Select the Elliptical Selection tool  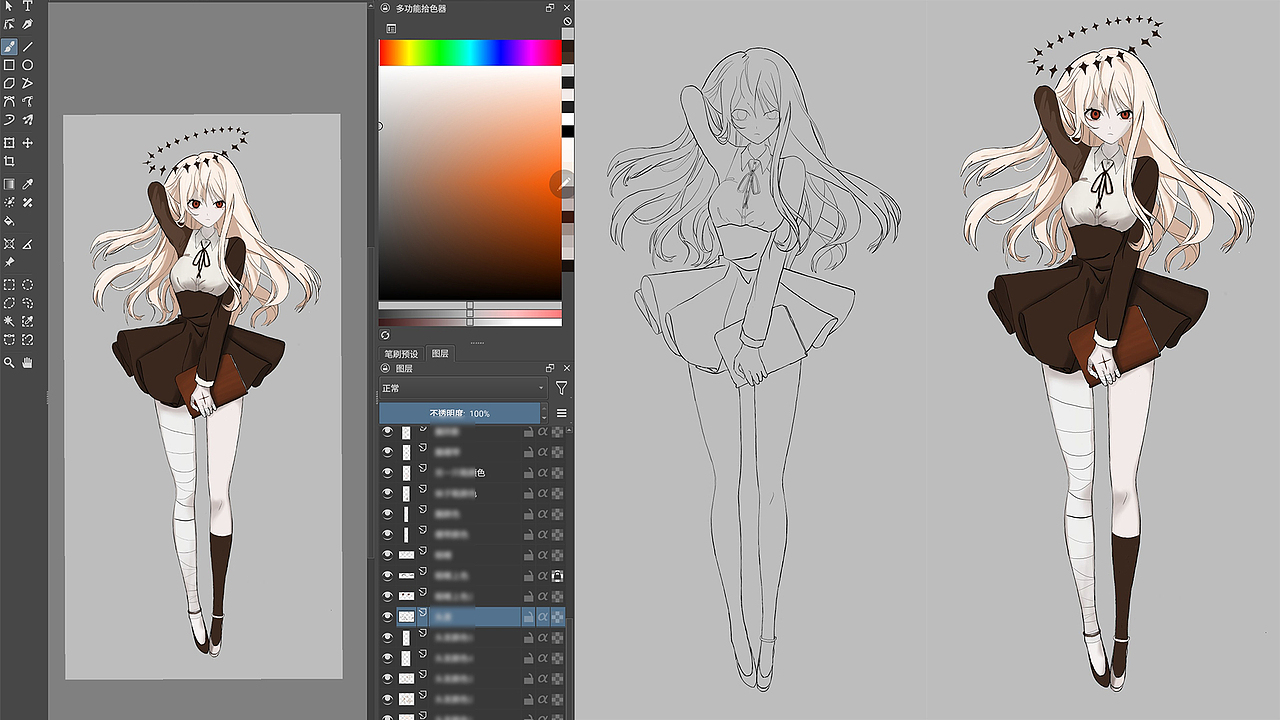tap(28, 284)
